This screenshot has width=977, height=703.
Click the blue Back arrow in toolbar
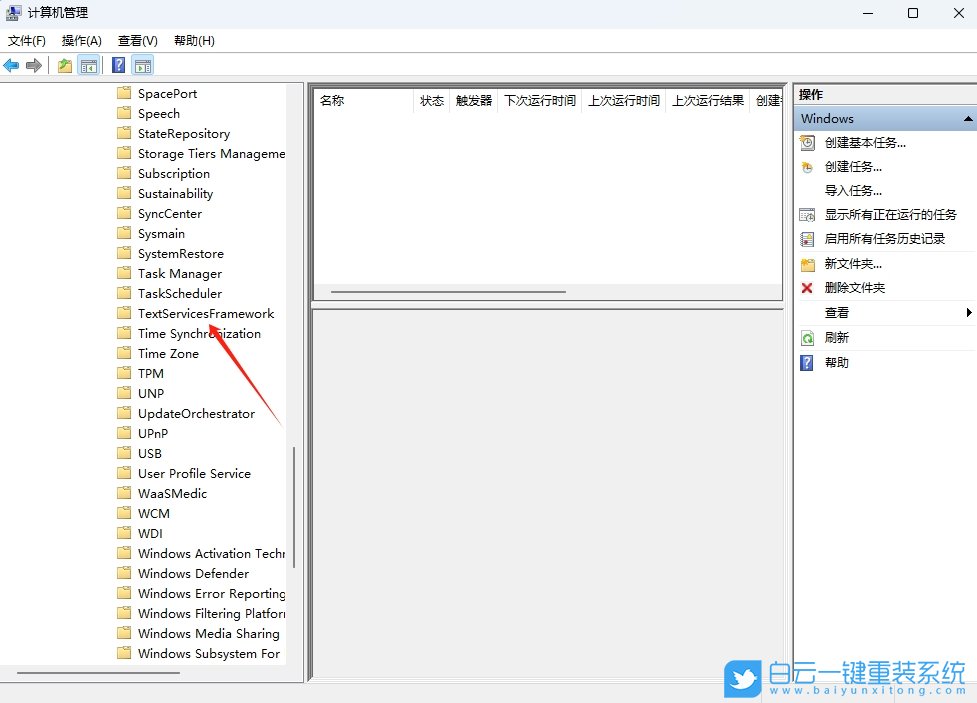pyautogui.click(x=11, y=66)
